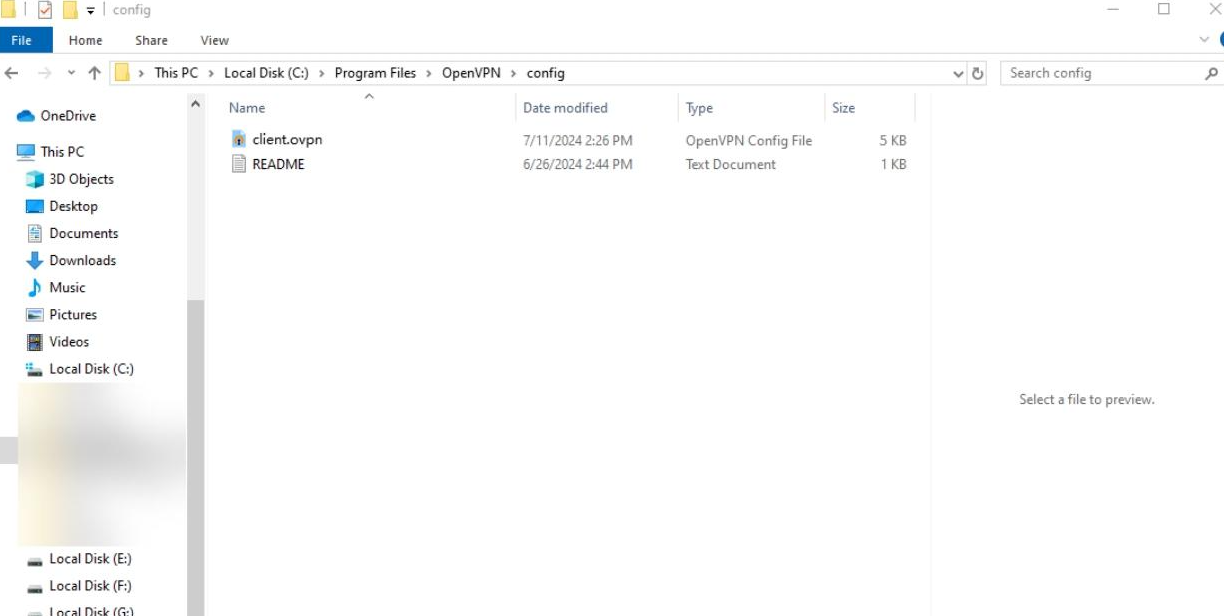The width and height of the screenshot is (1224, 616).
Task: Go to 3D Objects folder
Action: pyautogui.click(x=81, y=179)
